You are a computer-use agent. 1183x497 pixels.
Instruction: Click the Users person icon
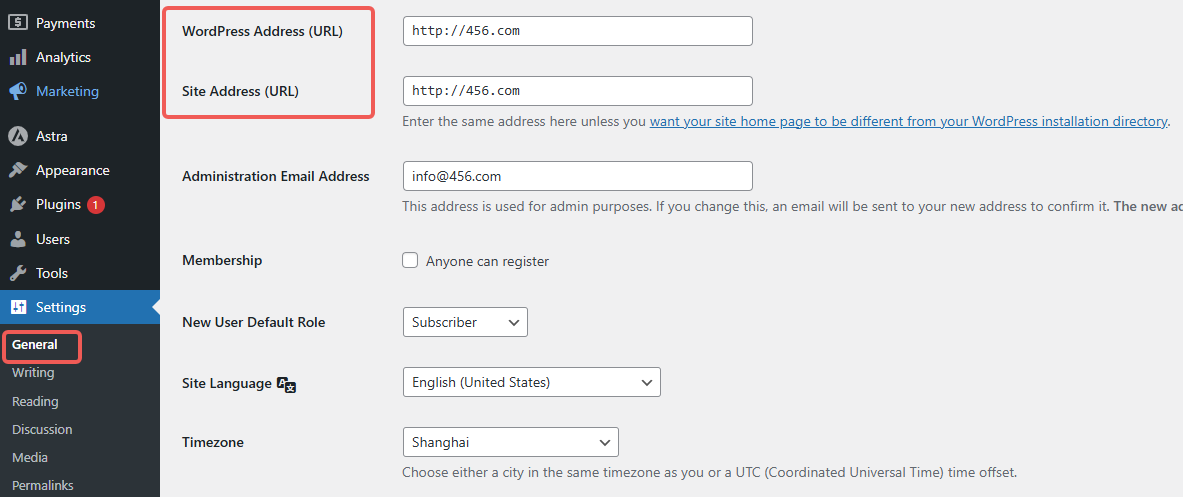tap(18, 239)
